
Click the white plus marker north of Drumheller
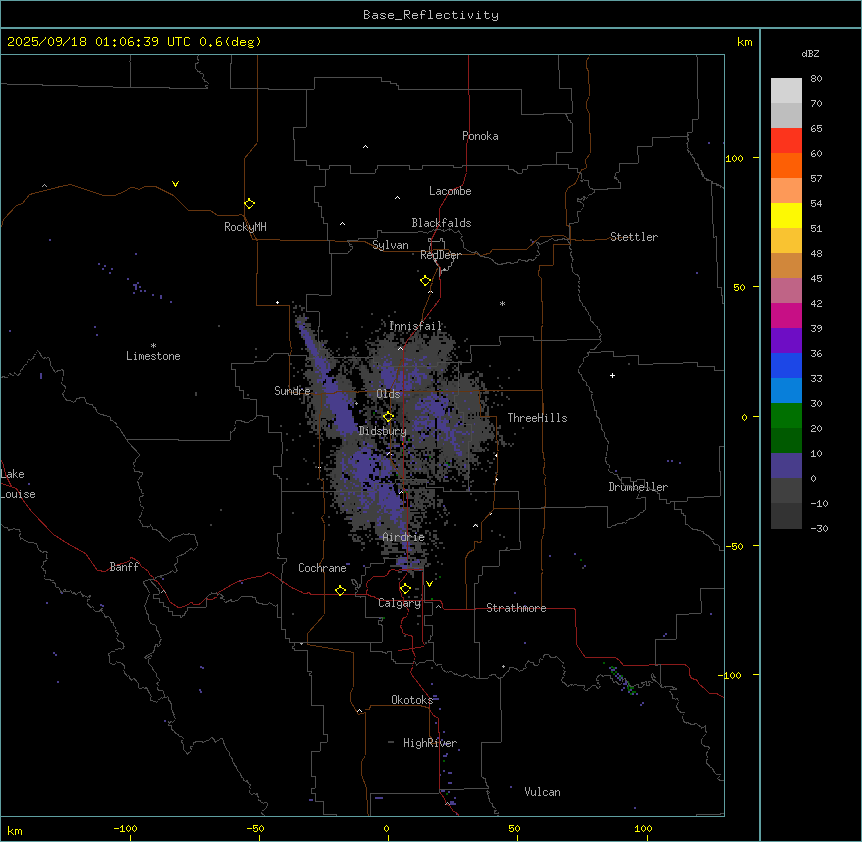[x=612, y=375]
